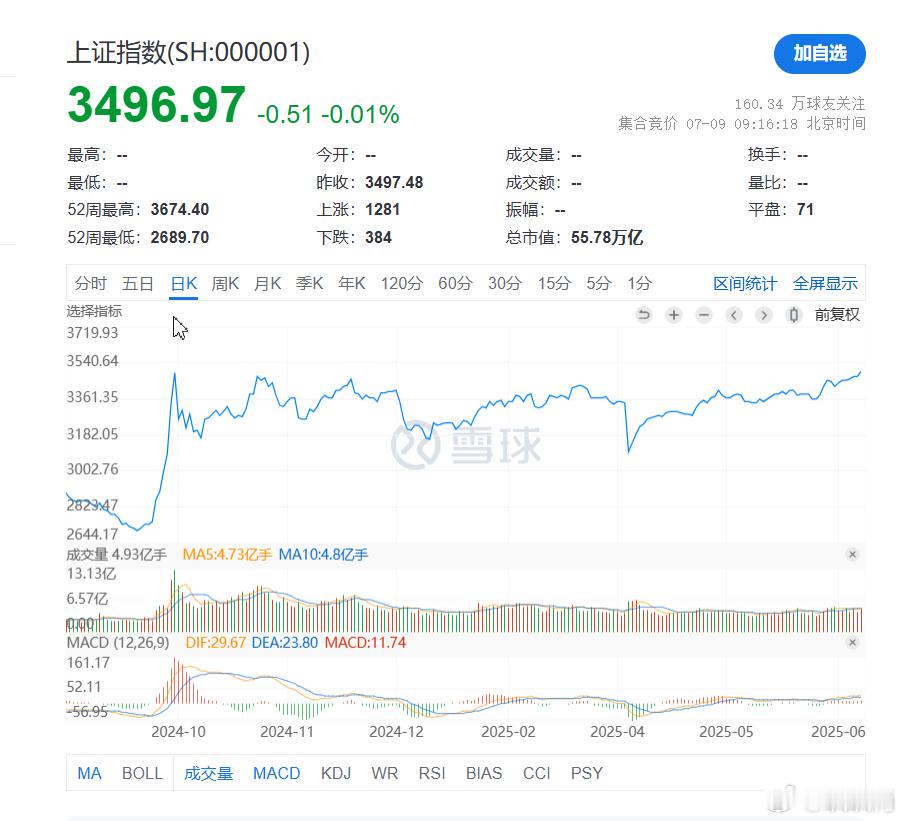
Task: Click the chart reset (undo arrow) icon
Action: tap(644, 315)
